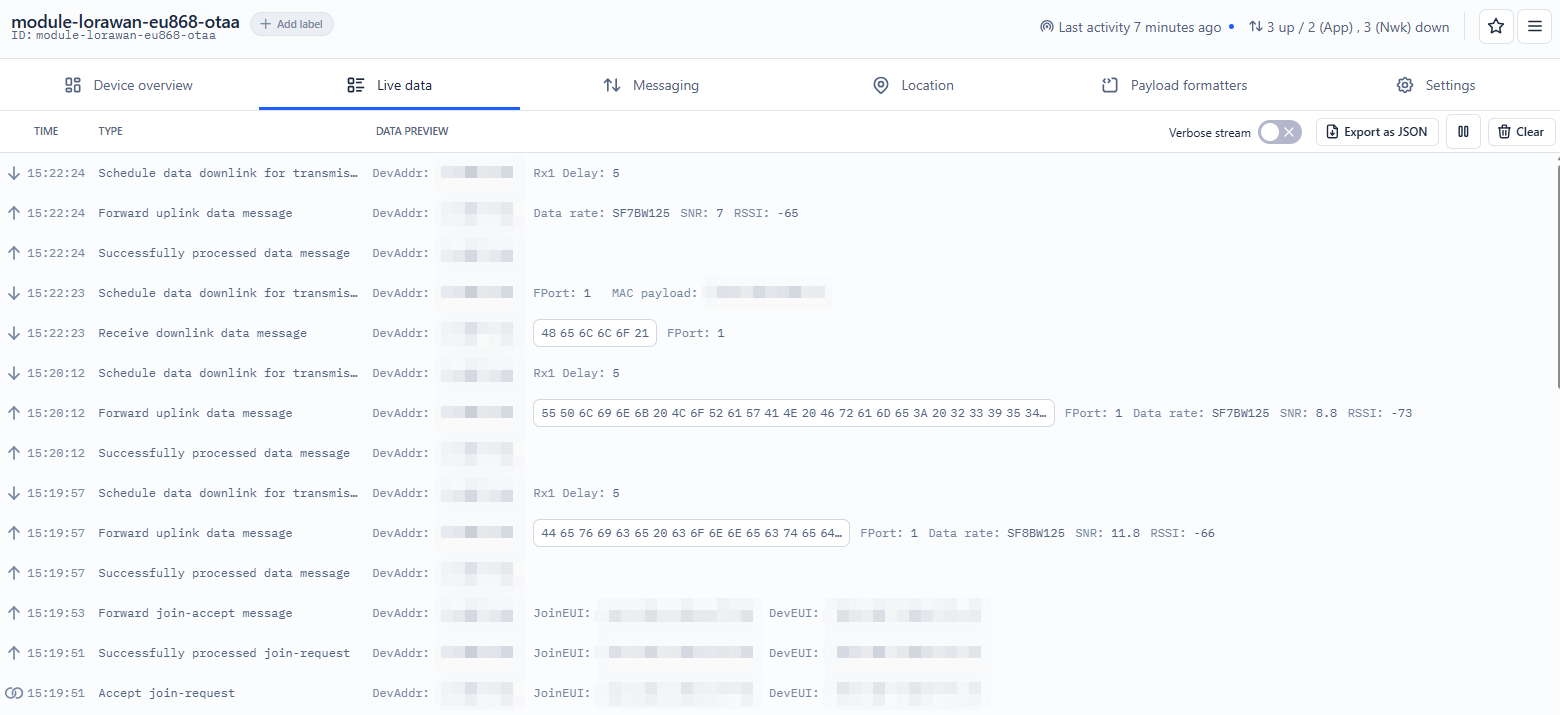Click the Accept join-request link icon
Screen dimensions: 1560x715
[x=14, y=693]
